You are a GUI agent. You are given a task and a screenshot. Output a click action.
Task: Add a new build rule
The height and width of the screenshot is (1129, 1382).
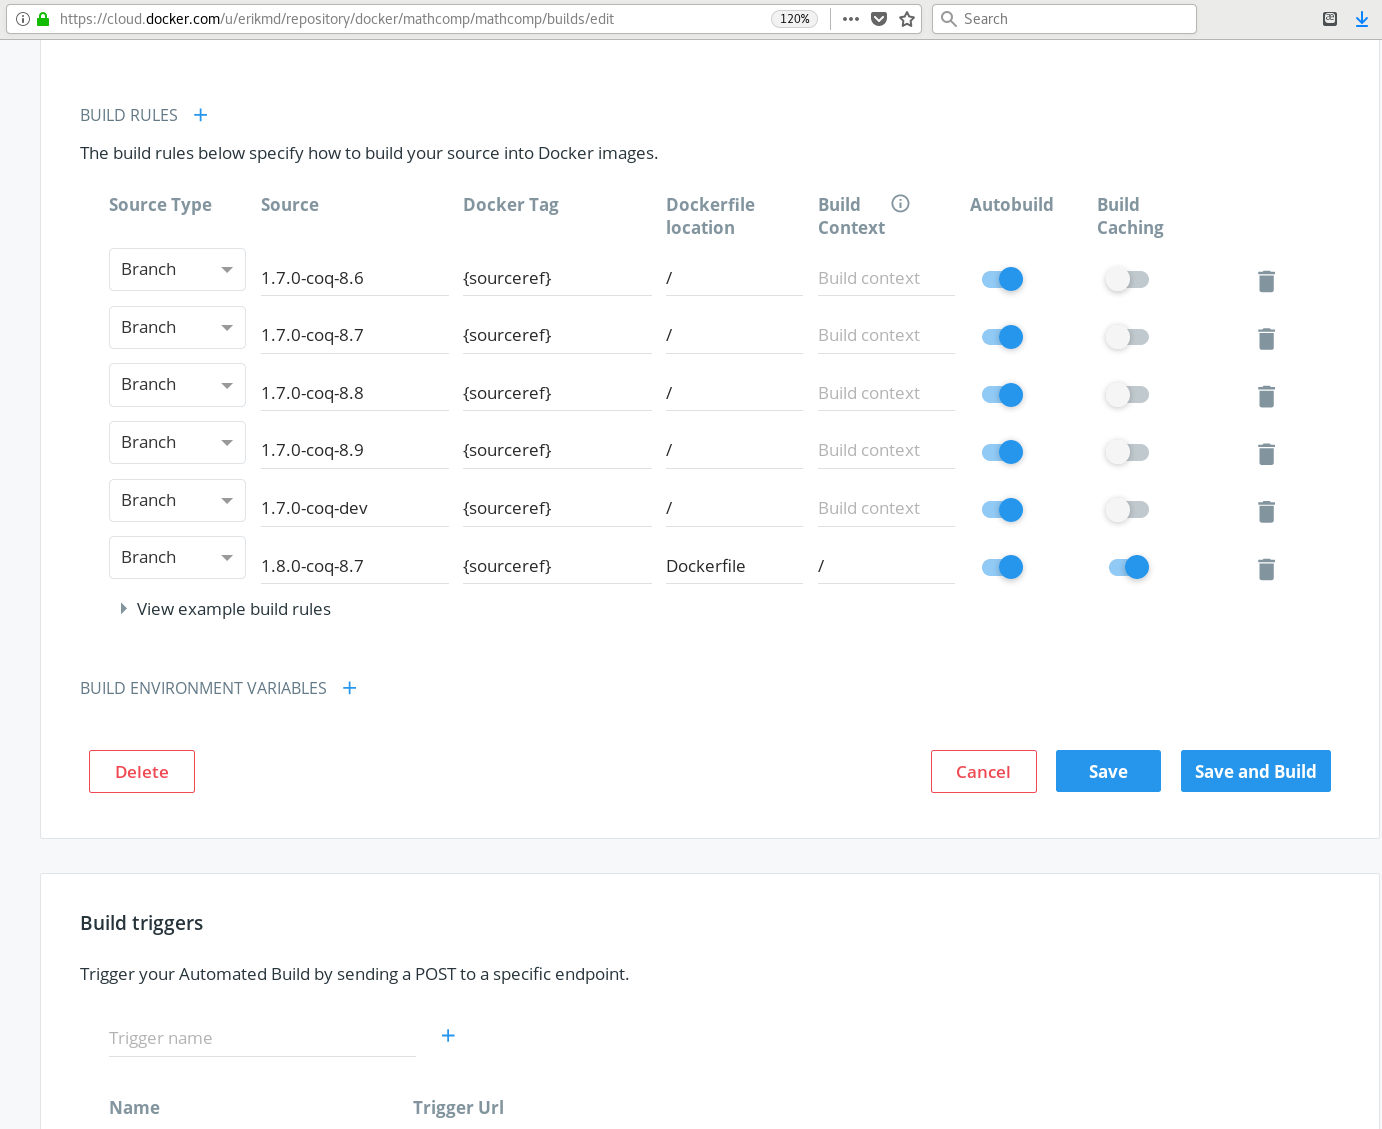point(201,115)
